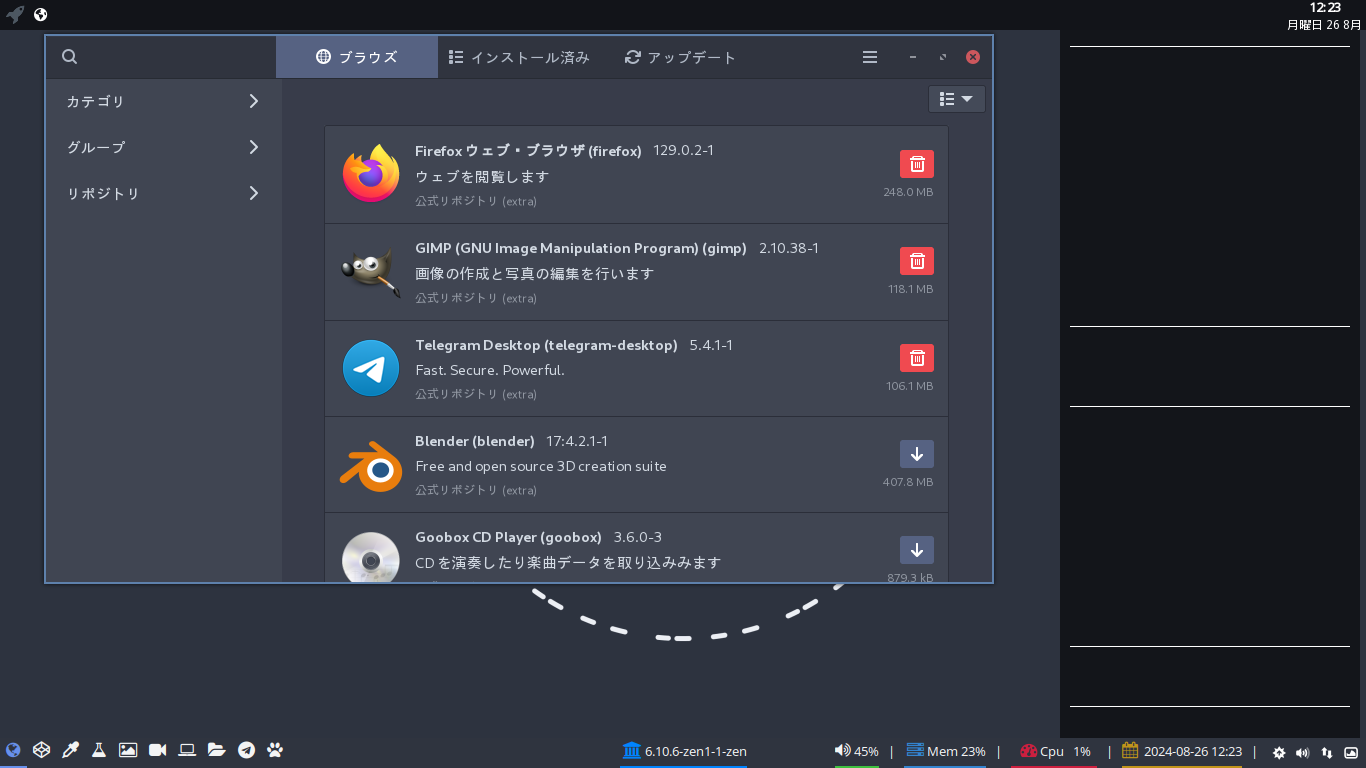Open the アップデート tab
Viewport: 1366px width, 768px height.
point(680,57)
